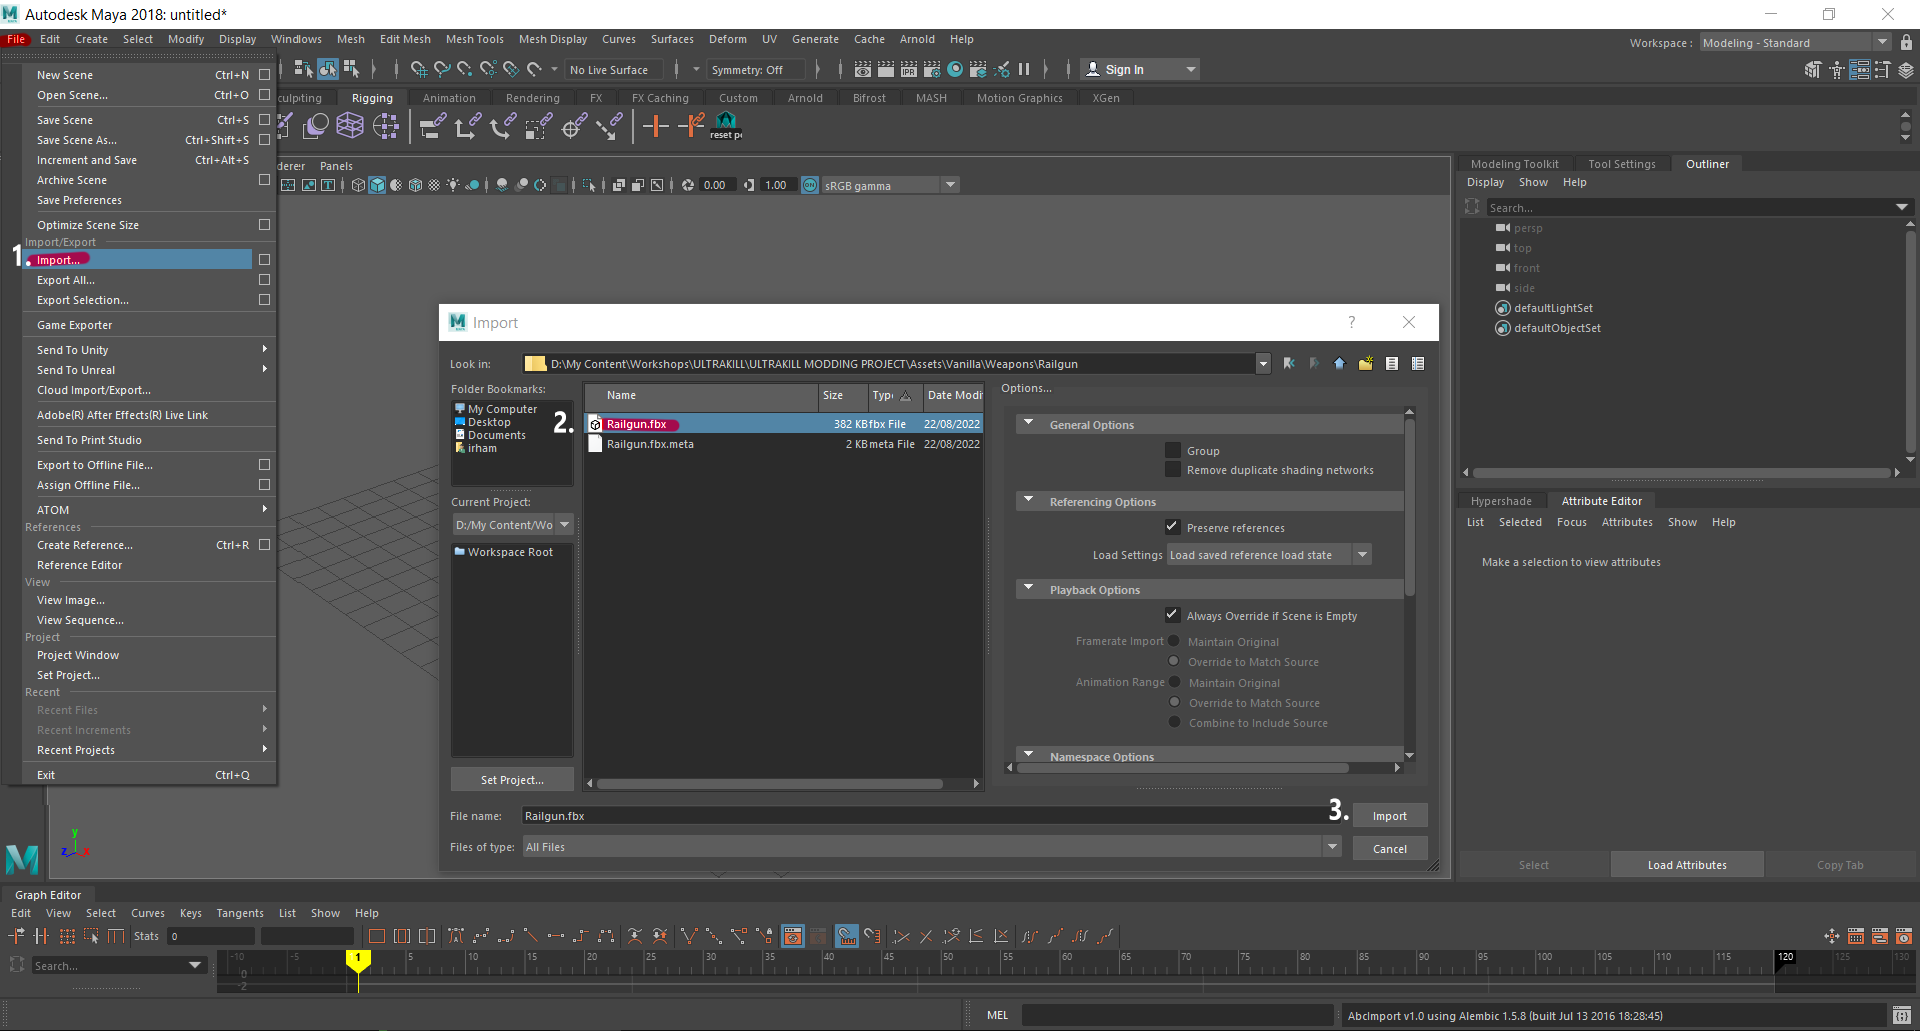This screenshot has height=1031, width=1920.
Task: Open the Files of type dropdown
Action: (x=932, y=847)
